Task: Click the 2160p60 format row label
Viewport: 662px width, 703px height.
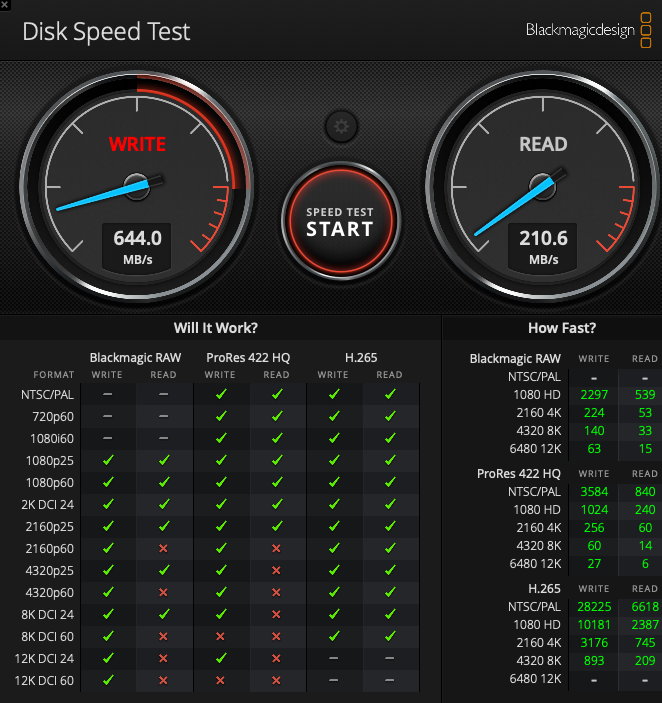Action: point(50,548)
